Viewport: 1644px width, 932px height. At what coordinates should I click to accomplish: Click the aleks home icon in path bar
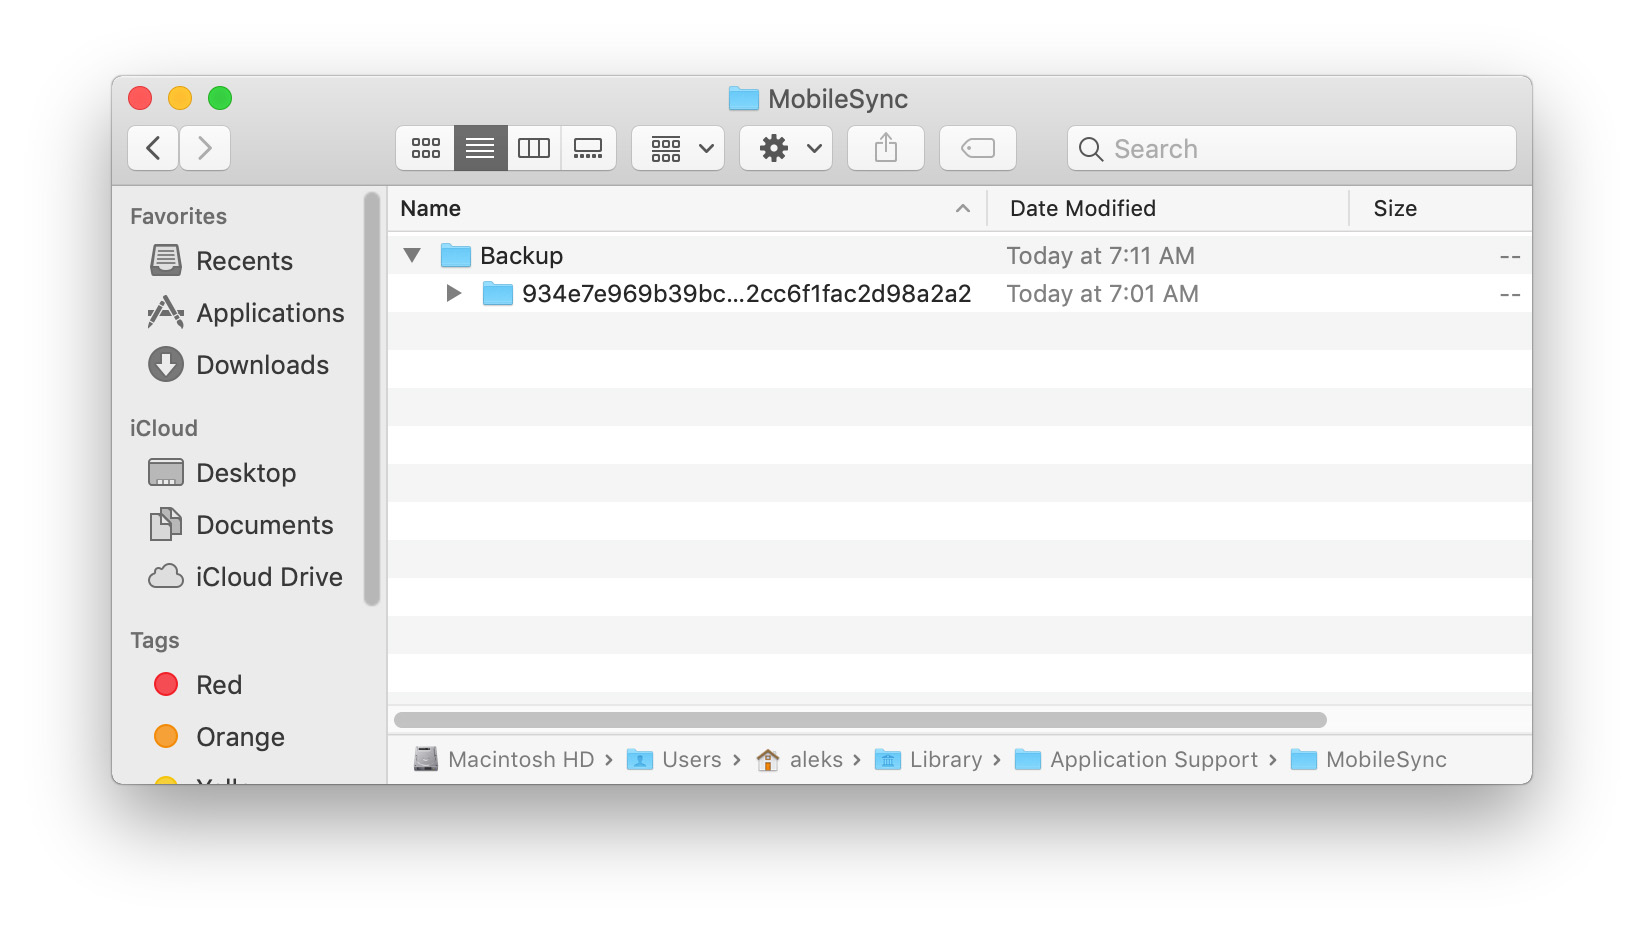coord(768,760)
